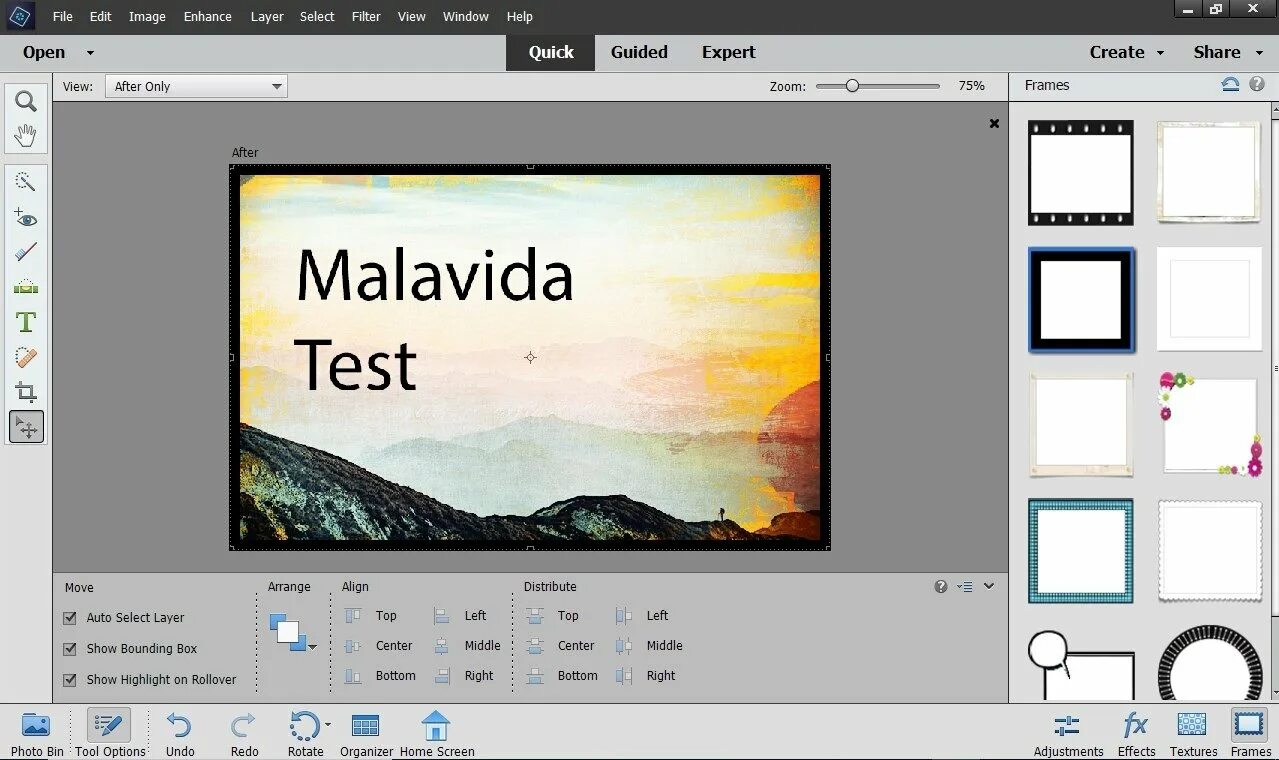Screen dimensions: 1279x760
Task: Open the Frames panel button
Action: coord(1250,733)
